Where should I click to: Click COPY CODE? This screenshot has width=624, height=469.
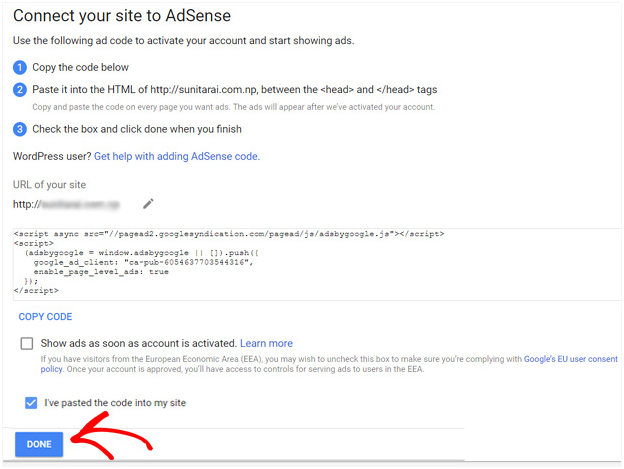tap(45, 317)
